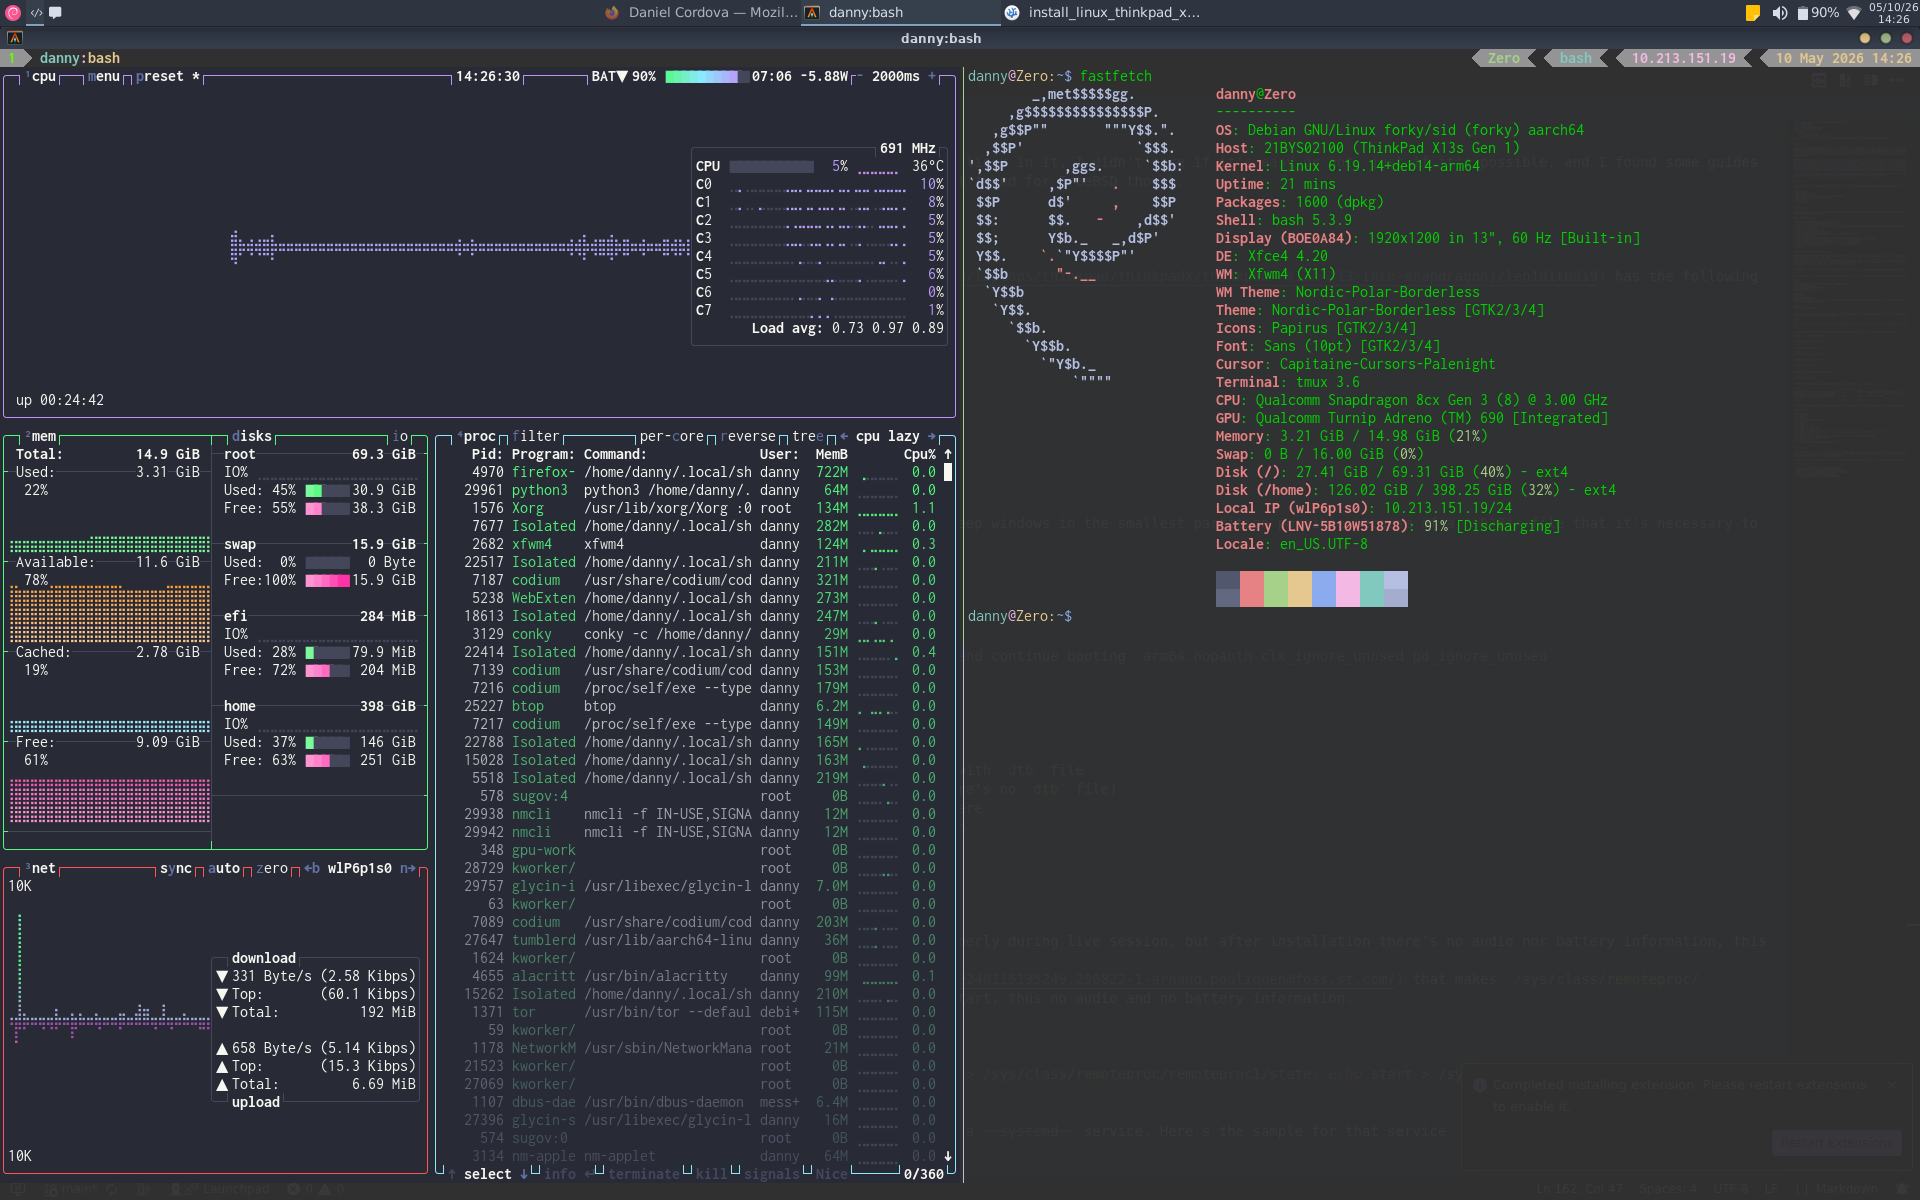Screen dimensions: 1920x1200
Task: Click the minus to decrease btop update interval
Action: click(860, 76)
